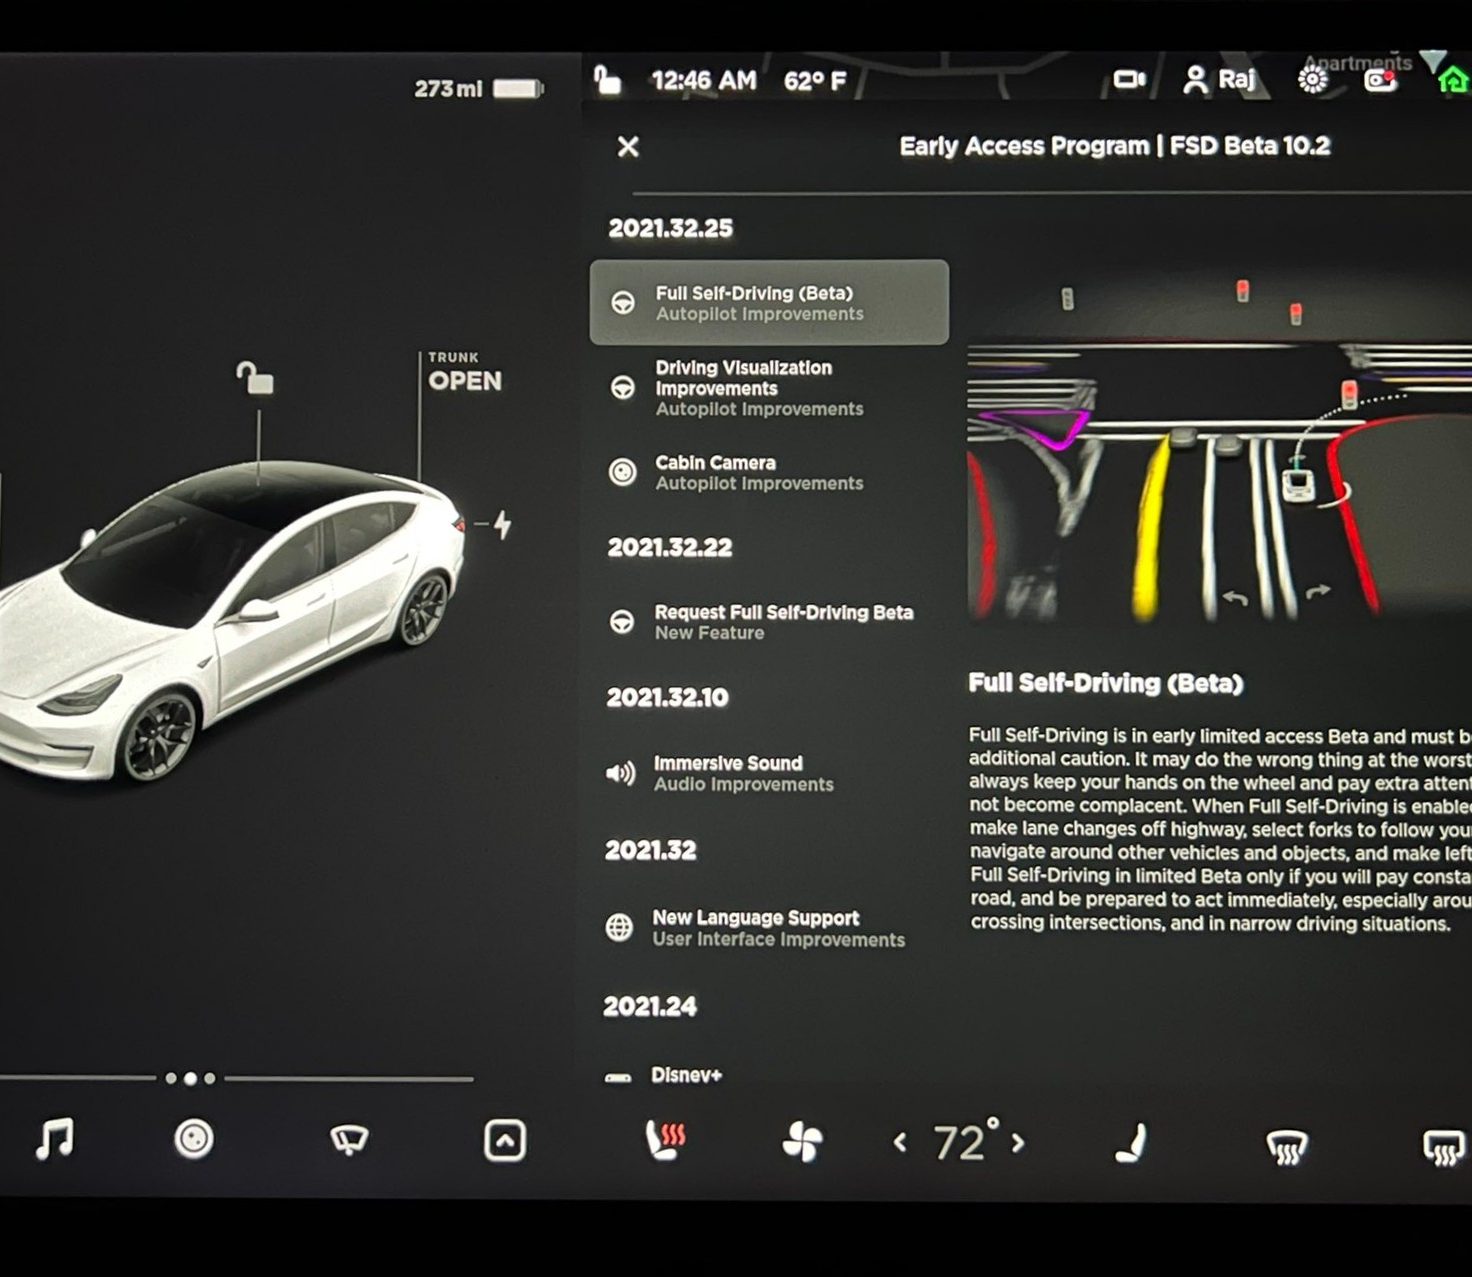Close the trunk via TRUNK OPEN label

[x=465, y=372]
